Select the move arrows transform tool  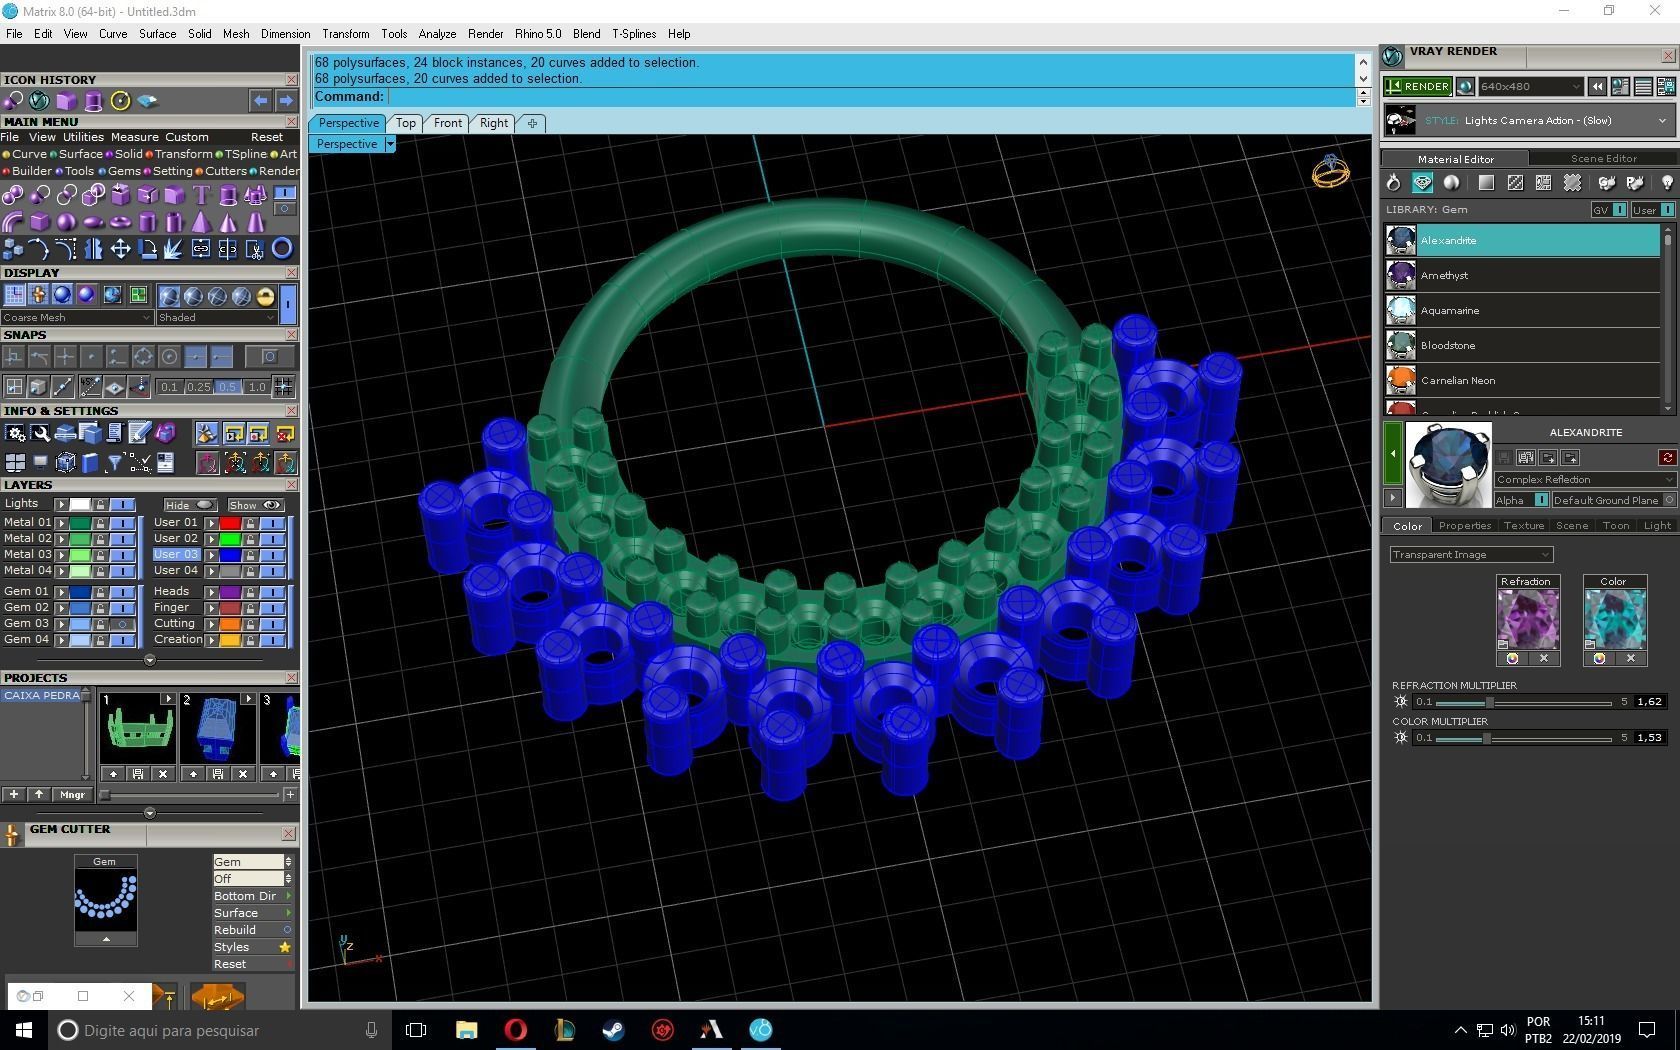tap(120, 249)
